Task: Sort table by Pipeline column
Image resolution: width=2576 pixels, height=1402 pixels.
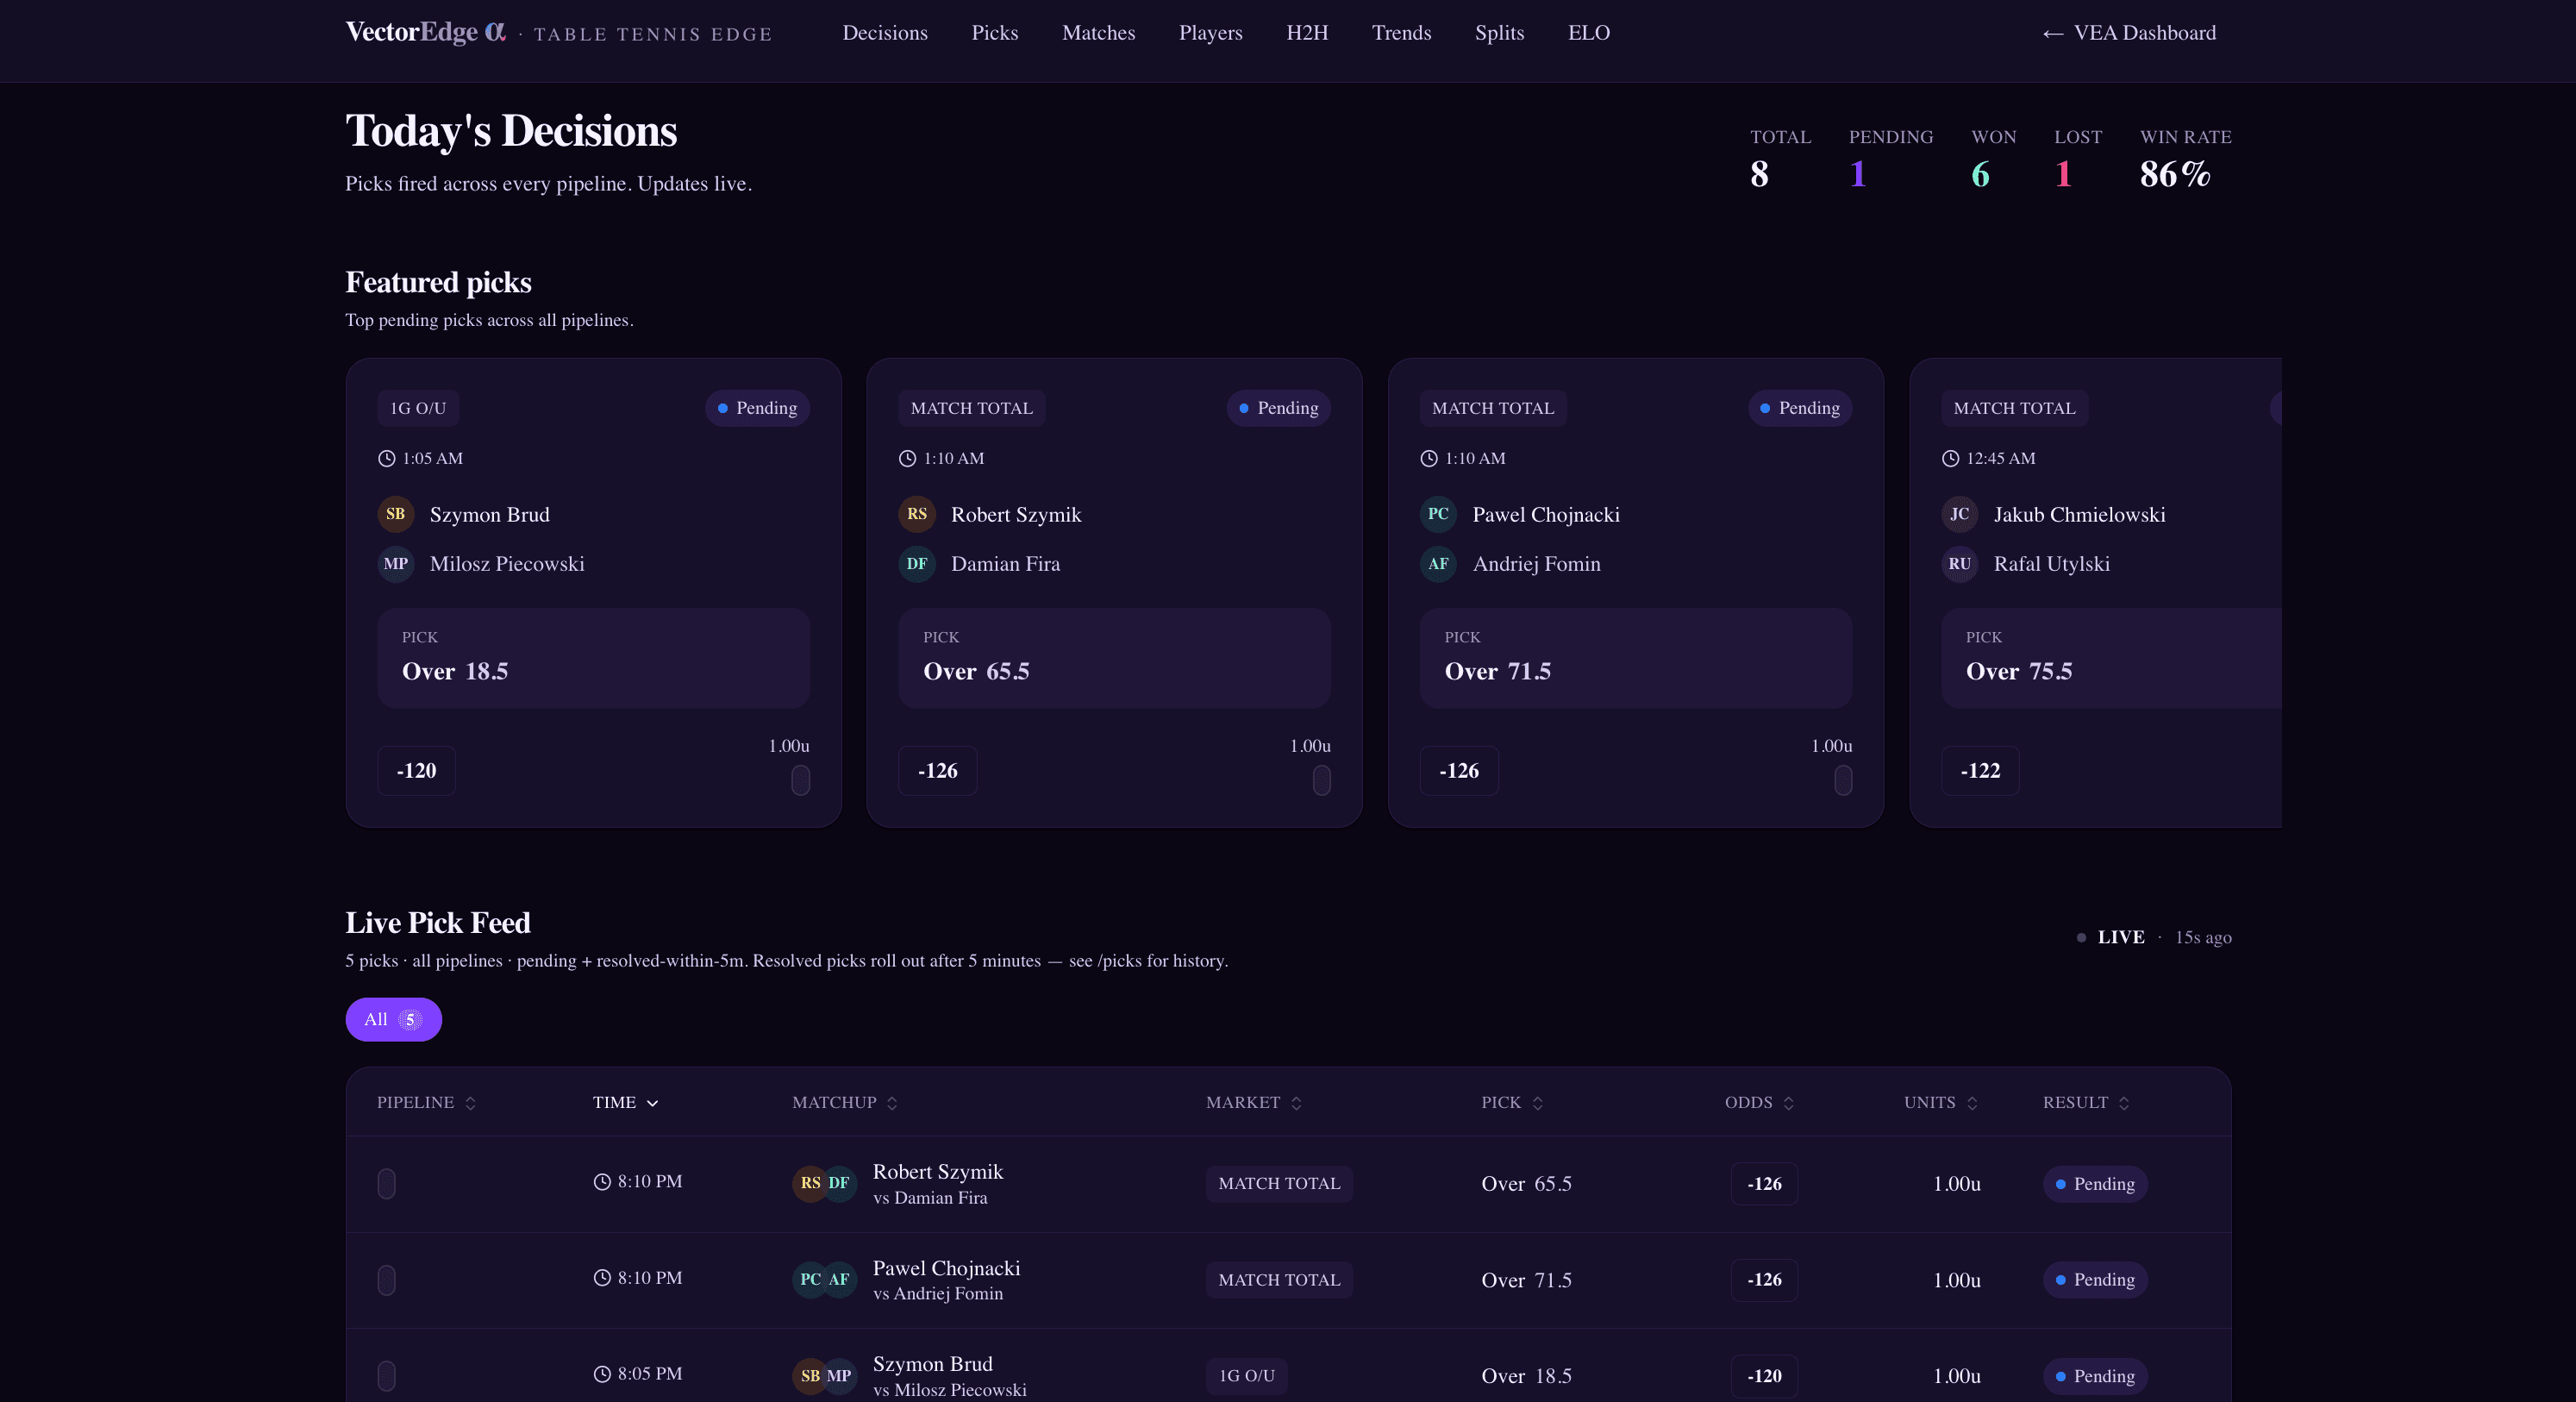Action: 426,1102
